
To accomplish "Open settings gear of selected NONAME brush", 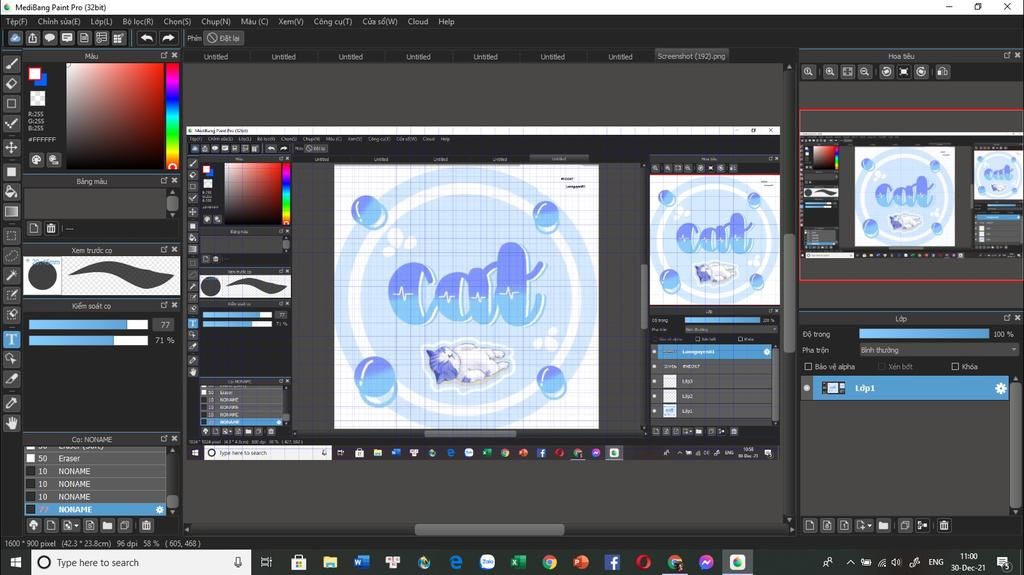I will point(160,509).
